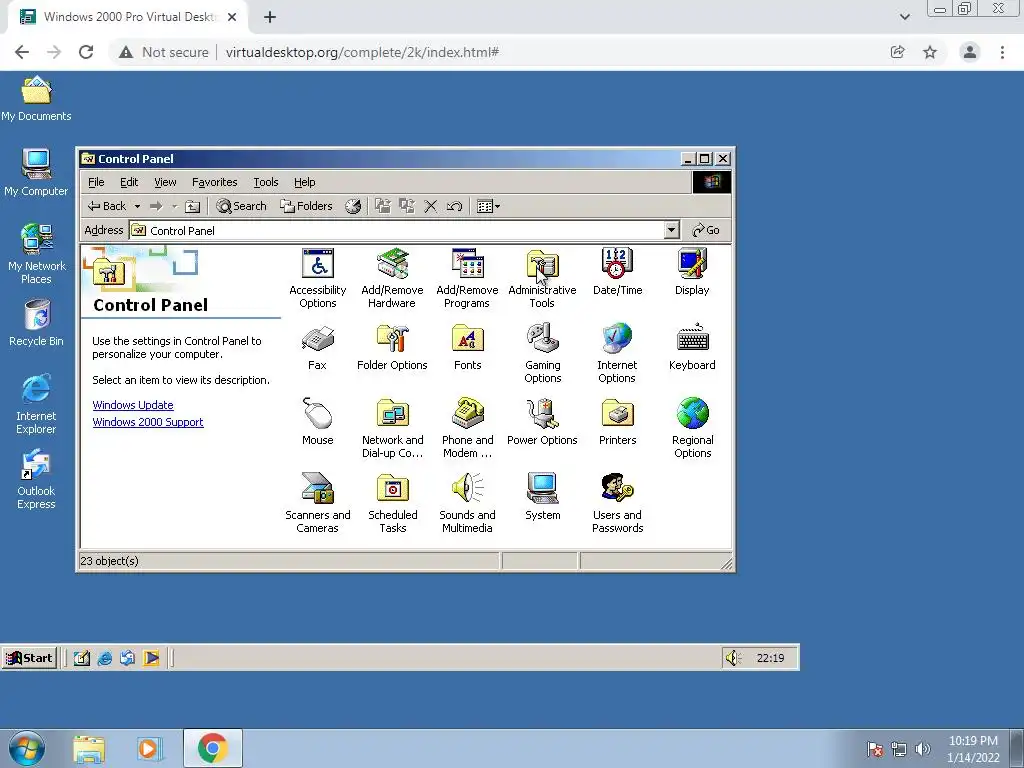Follow the Windows Update link
This screenshot has height=768, width=1024.
[x=133, y=405]
